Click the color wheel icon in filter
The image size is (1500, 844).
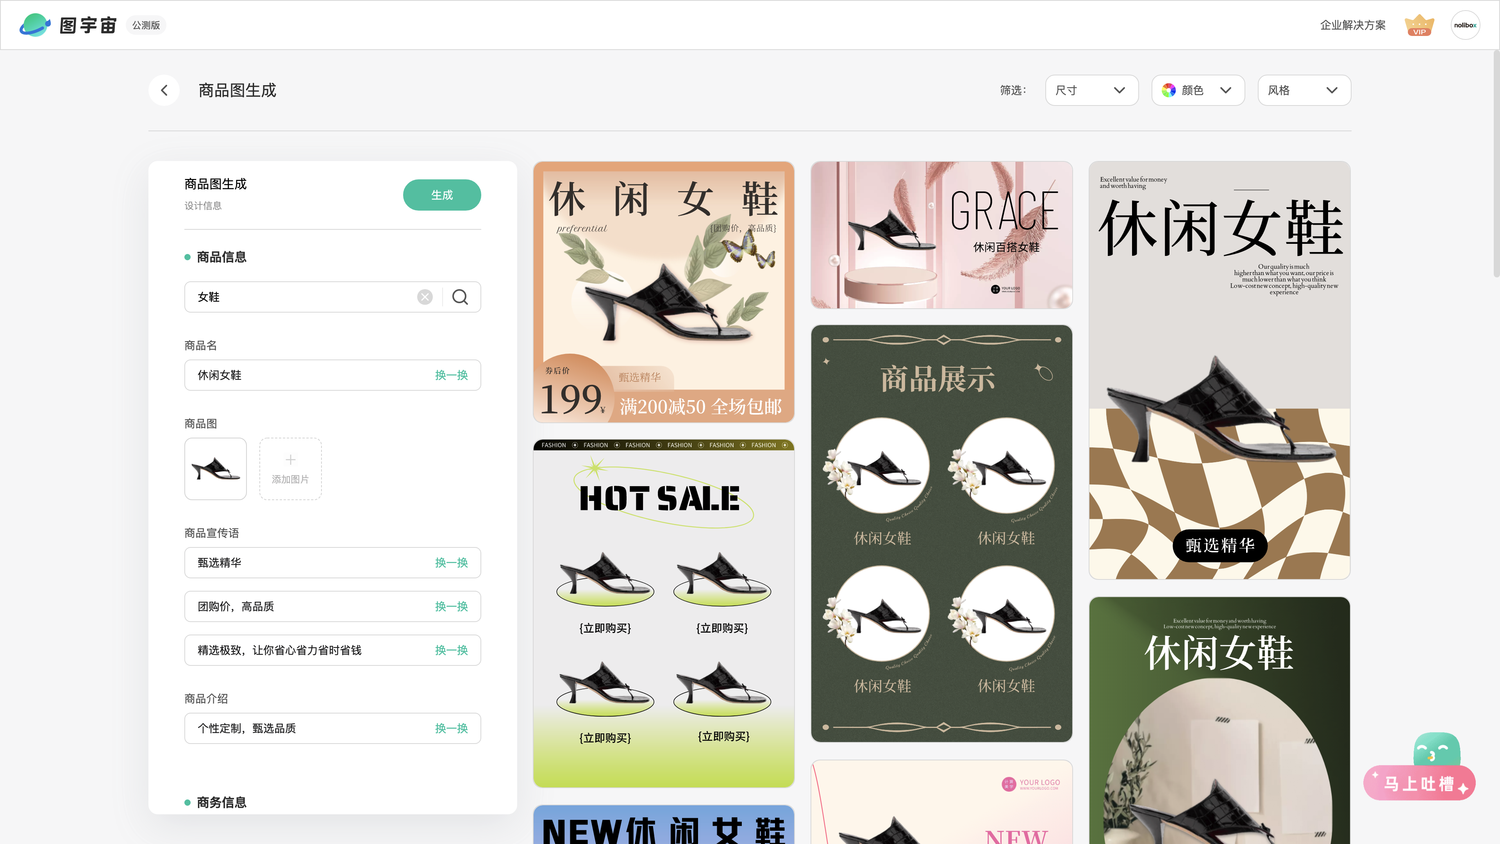pos(1169,90)
